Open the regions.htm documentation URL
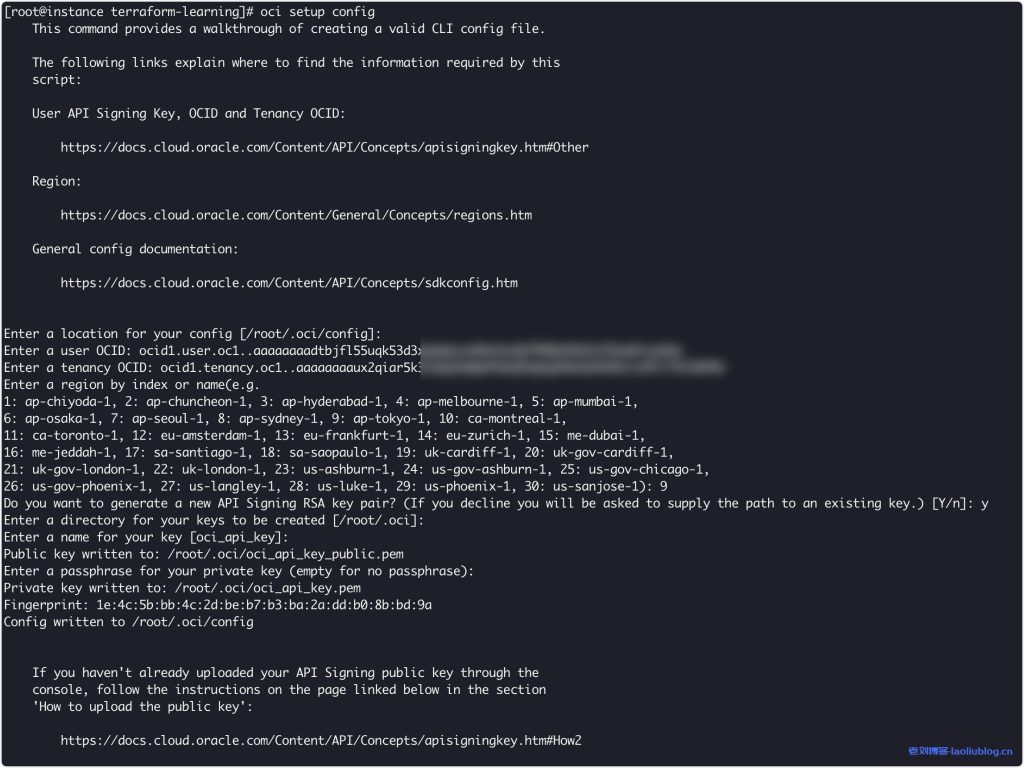This screenshot has height=768, width=1024. coord(296,215)
